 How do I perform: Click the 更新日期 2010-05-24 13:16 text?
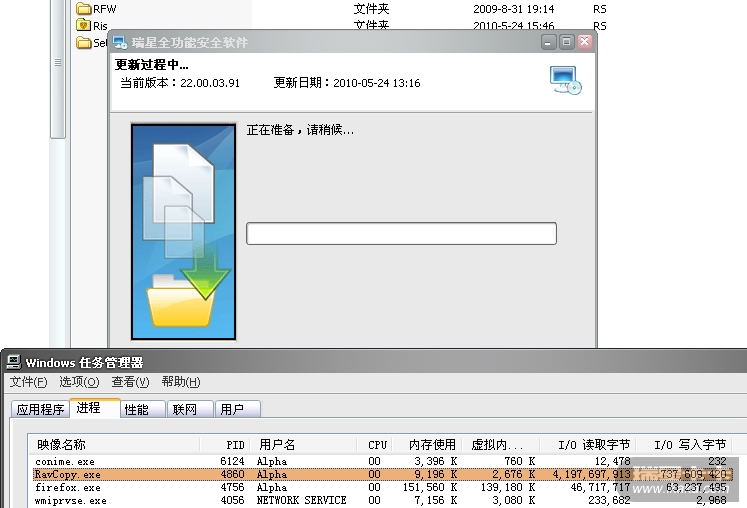347,83
